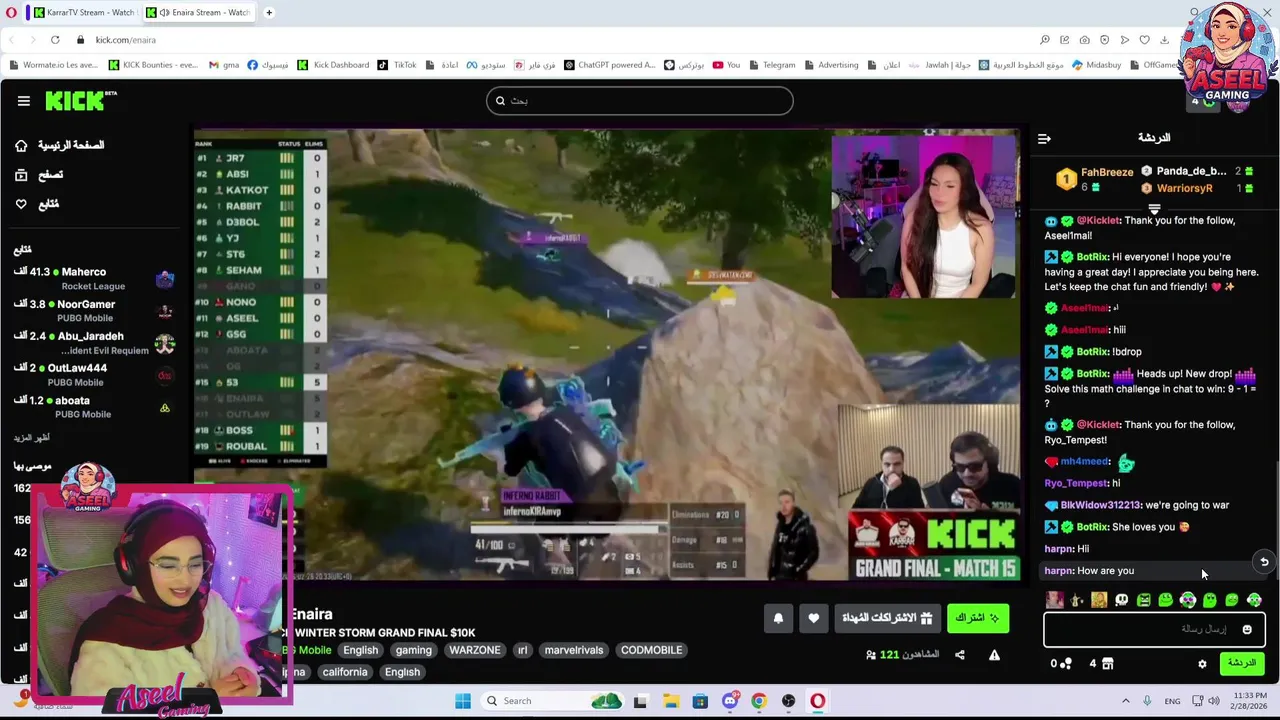Mute the Enaira Stream tab audio icon
1280x720 pixels.
[x=163, y=13]
